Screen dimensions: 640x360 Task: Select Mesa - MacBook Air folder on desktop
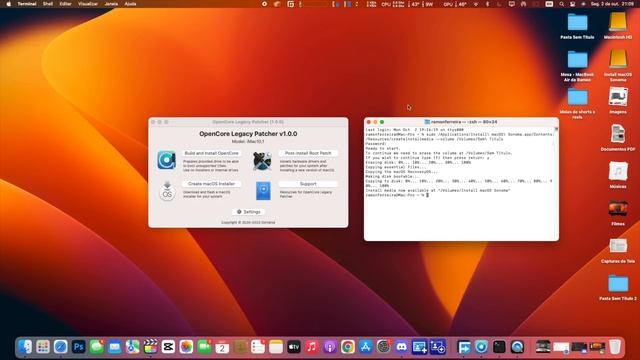coord(577,65)
